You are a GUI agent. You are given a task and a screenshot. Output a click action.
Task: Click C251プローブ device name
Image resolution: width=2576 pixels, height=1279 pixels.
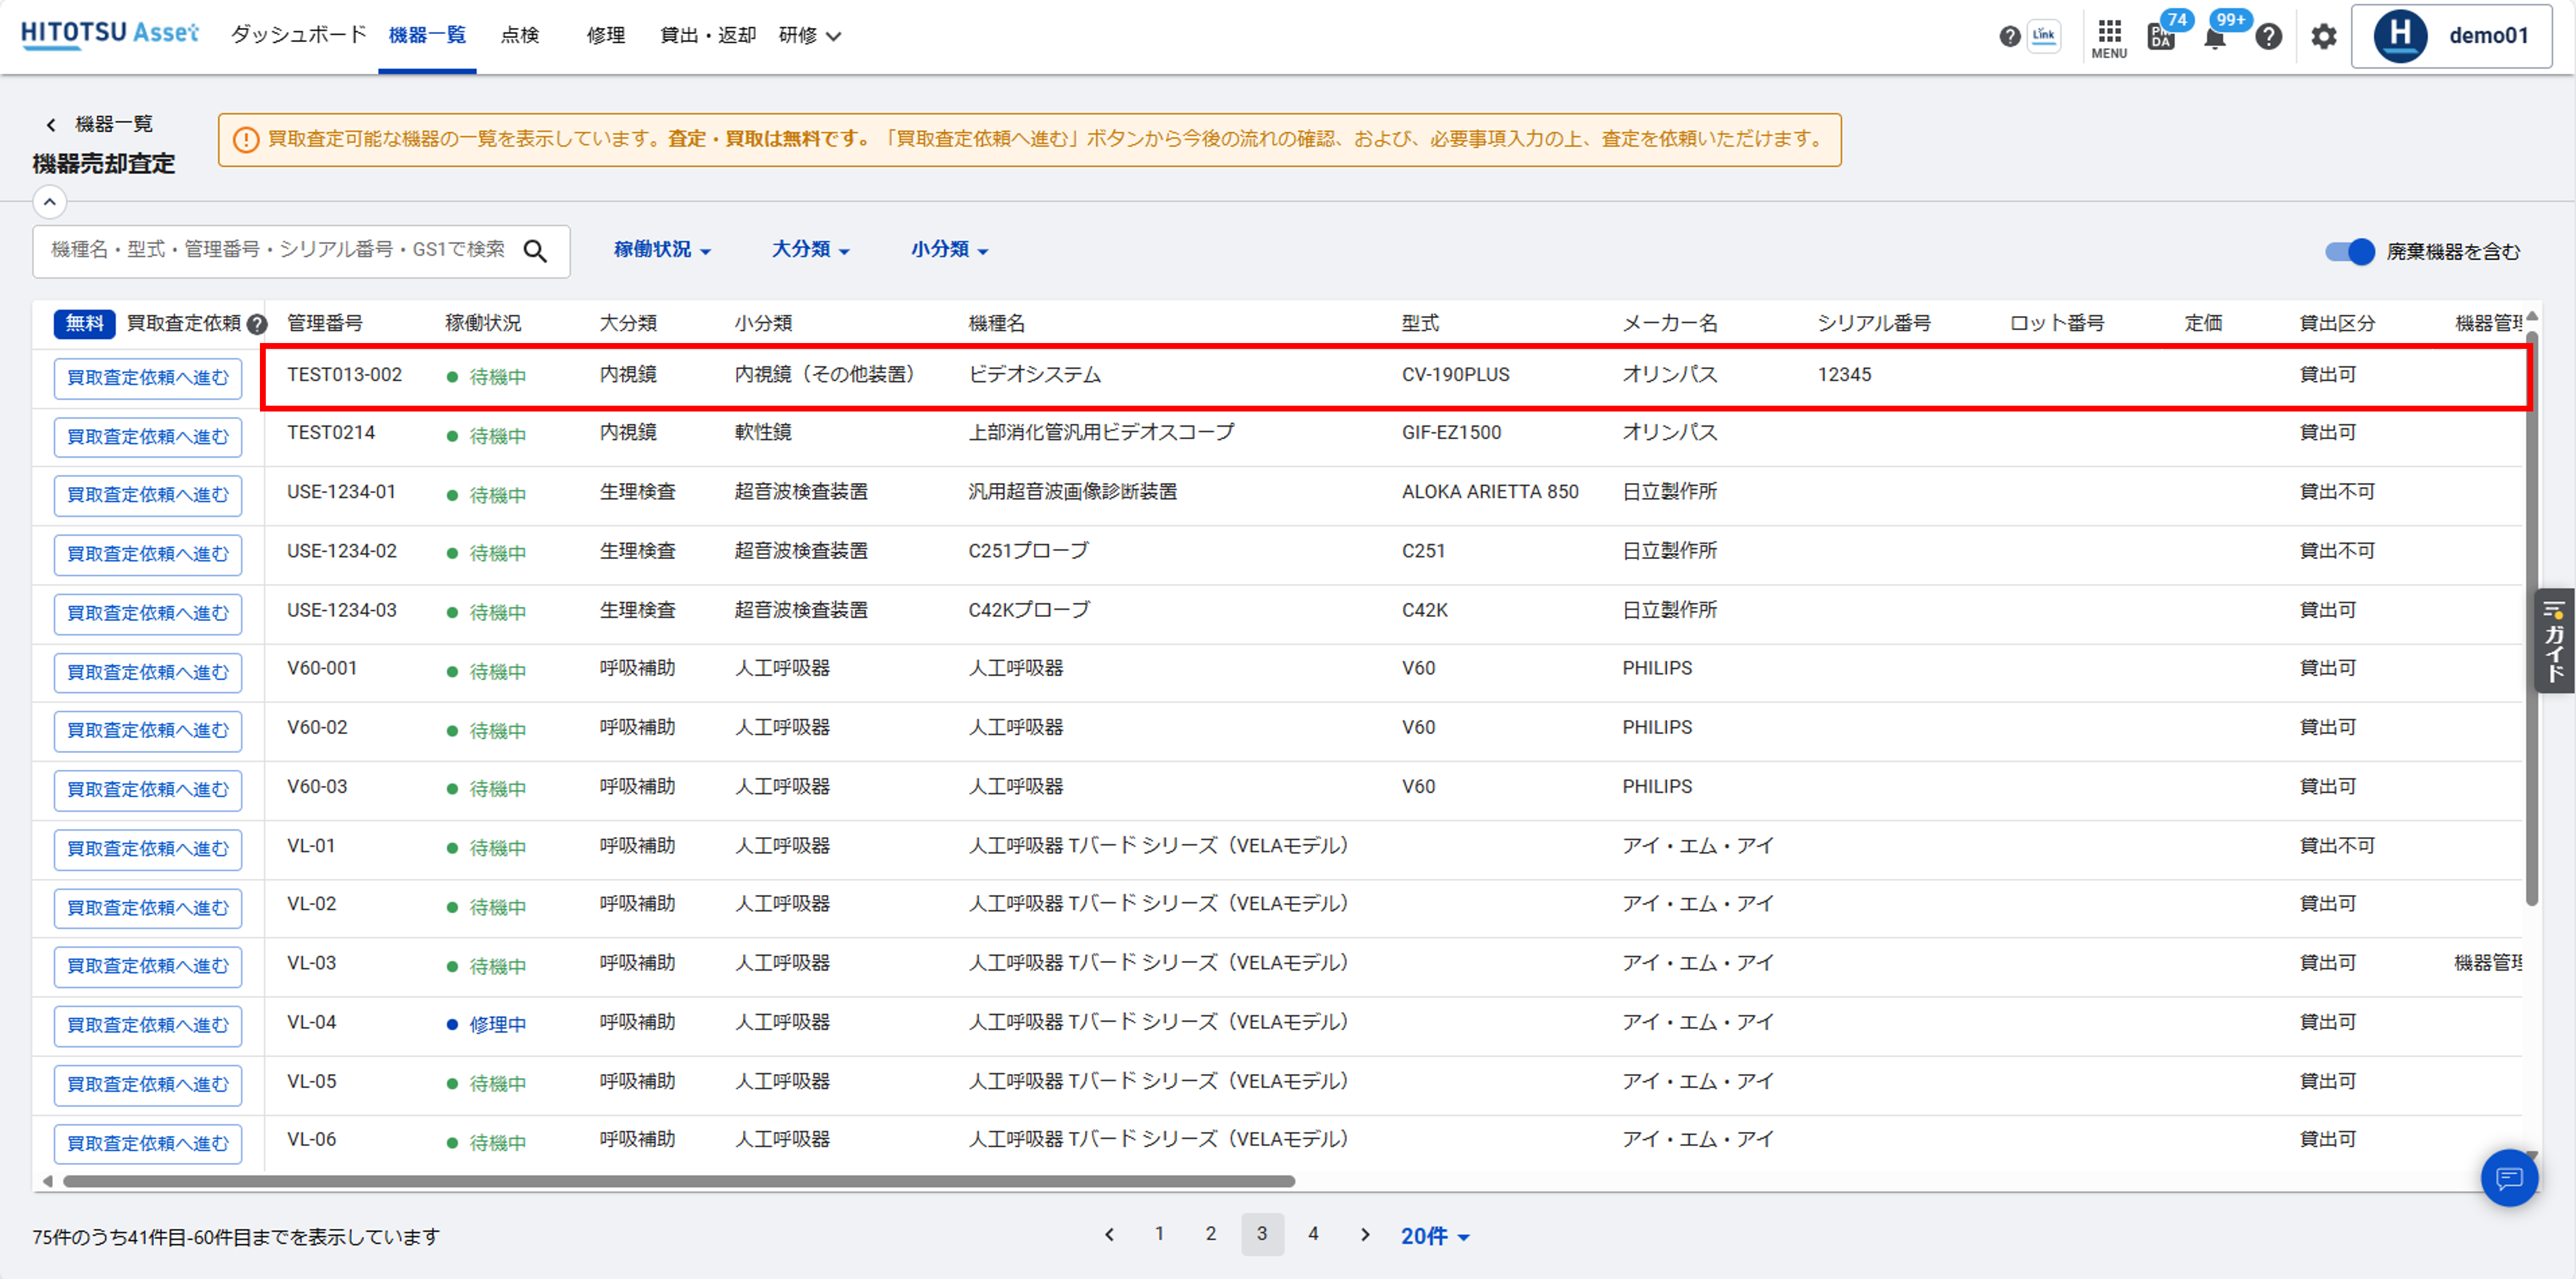pos(1029,551)
